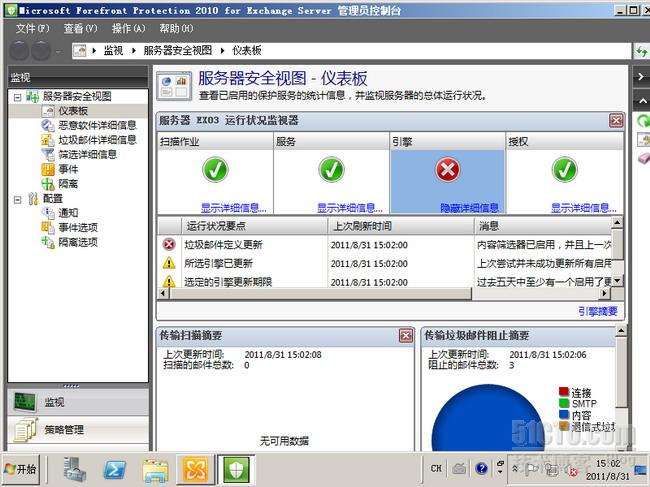650x487 pixels.
Task: Click green check icon under 扫描作业
Action: pyautogui.click(x=215, y=170)
